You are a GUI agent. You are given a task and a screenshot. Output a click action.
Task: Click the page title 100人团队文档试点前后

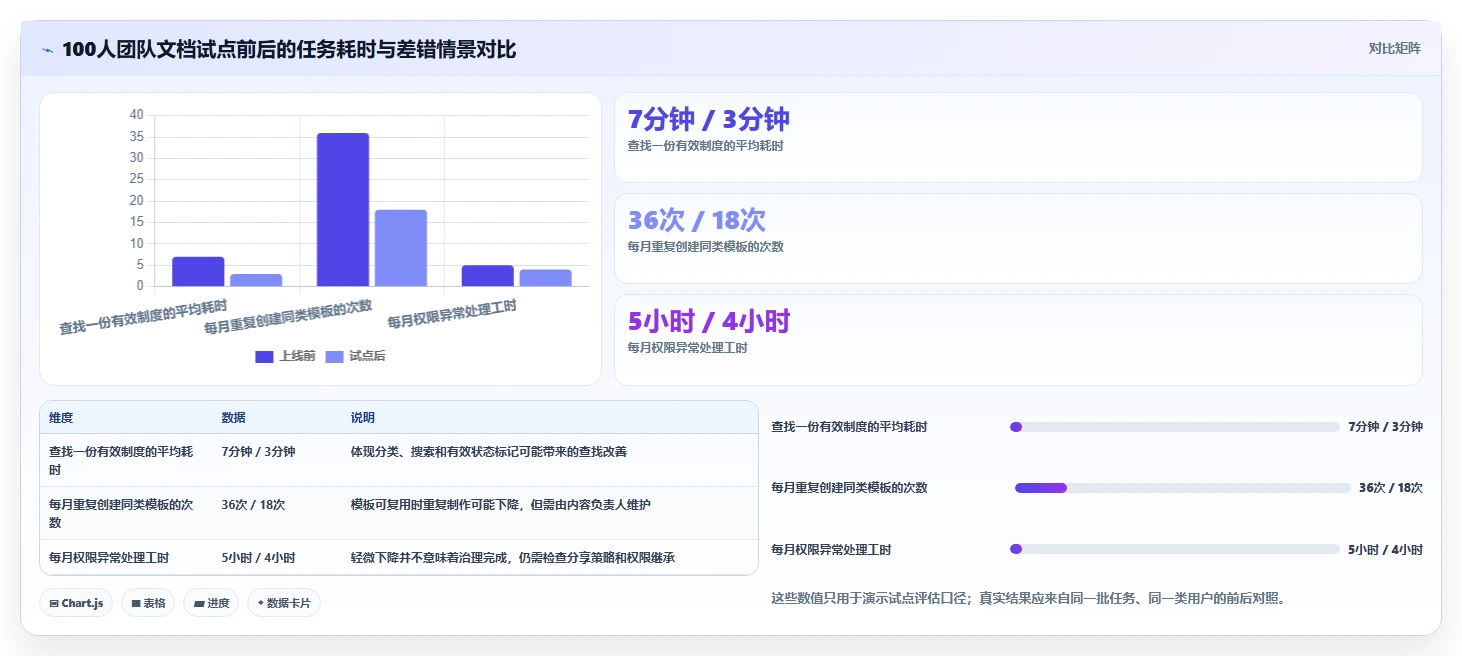click(x=289, y=49)
